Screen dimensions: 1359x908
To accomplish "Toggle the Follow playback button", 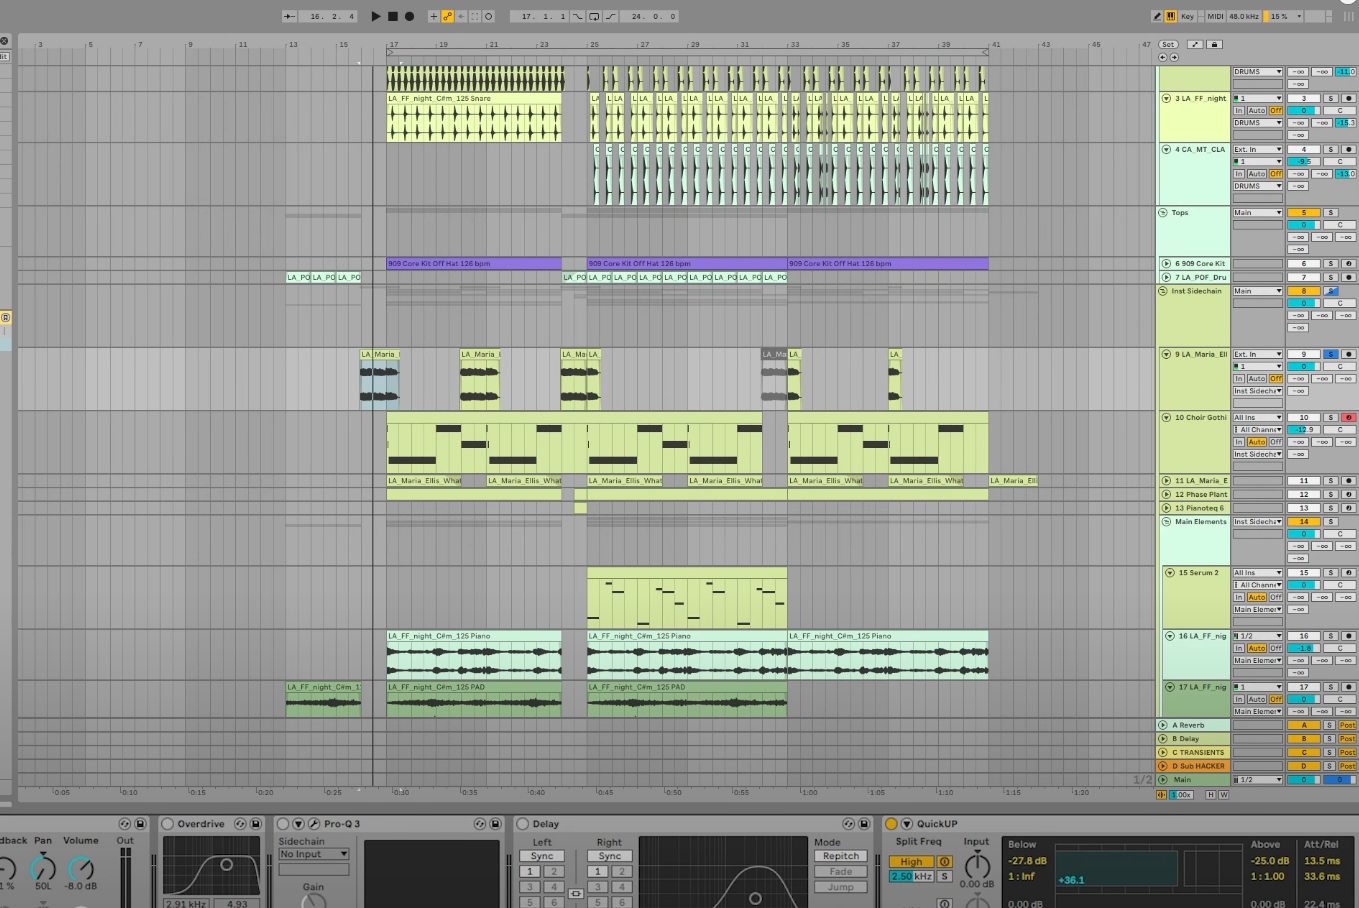I will tap(289, 16).
